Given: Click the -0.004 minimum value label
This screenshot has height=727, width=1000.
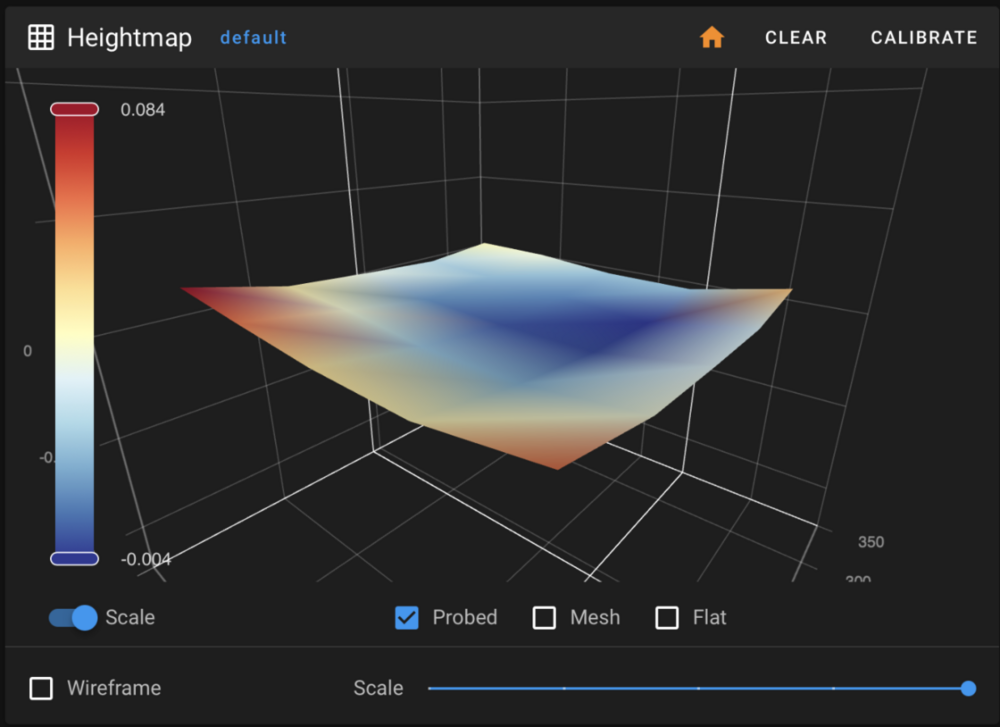Looking at the screenshot, I should point(145,558).
